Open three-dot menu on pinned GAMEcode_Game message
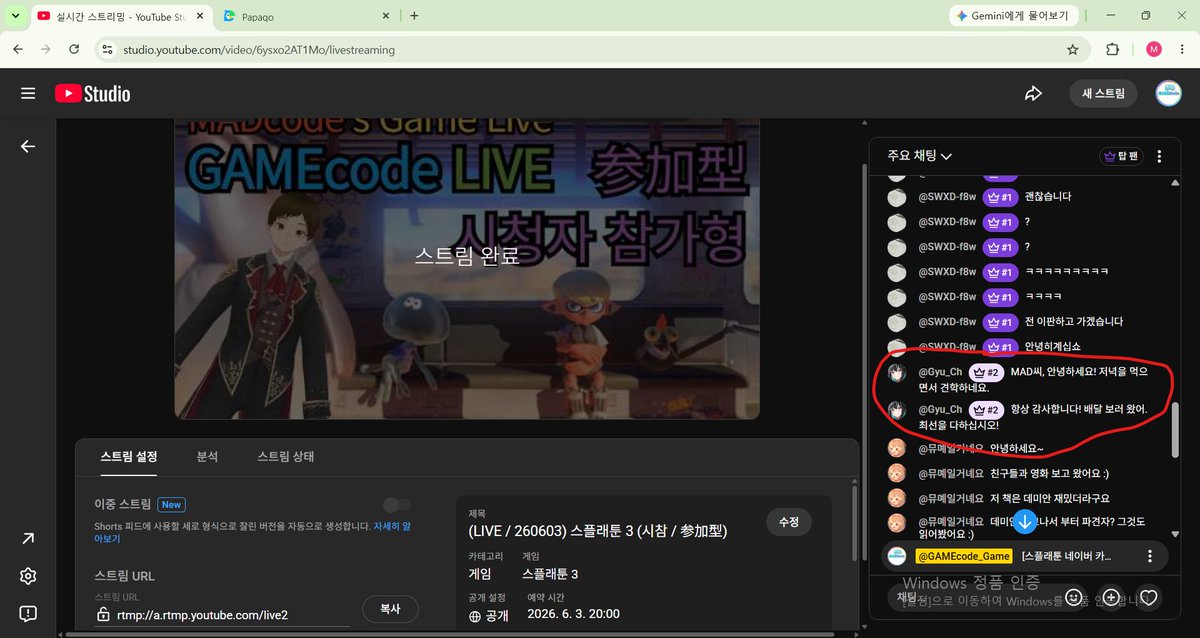1200x638 pixels. [1150, 556]
